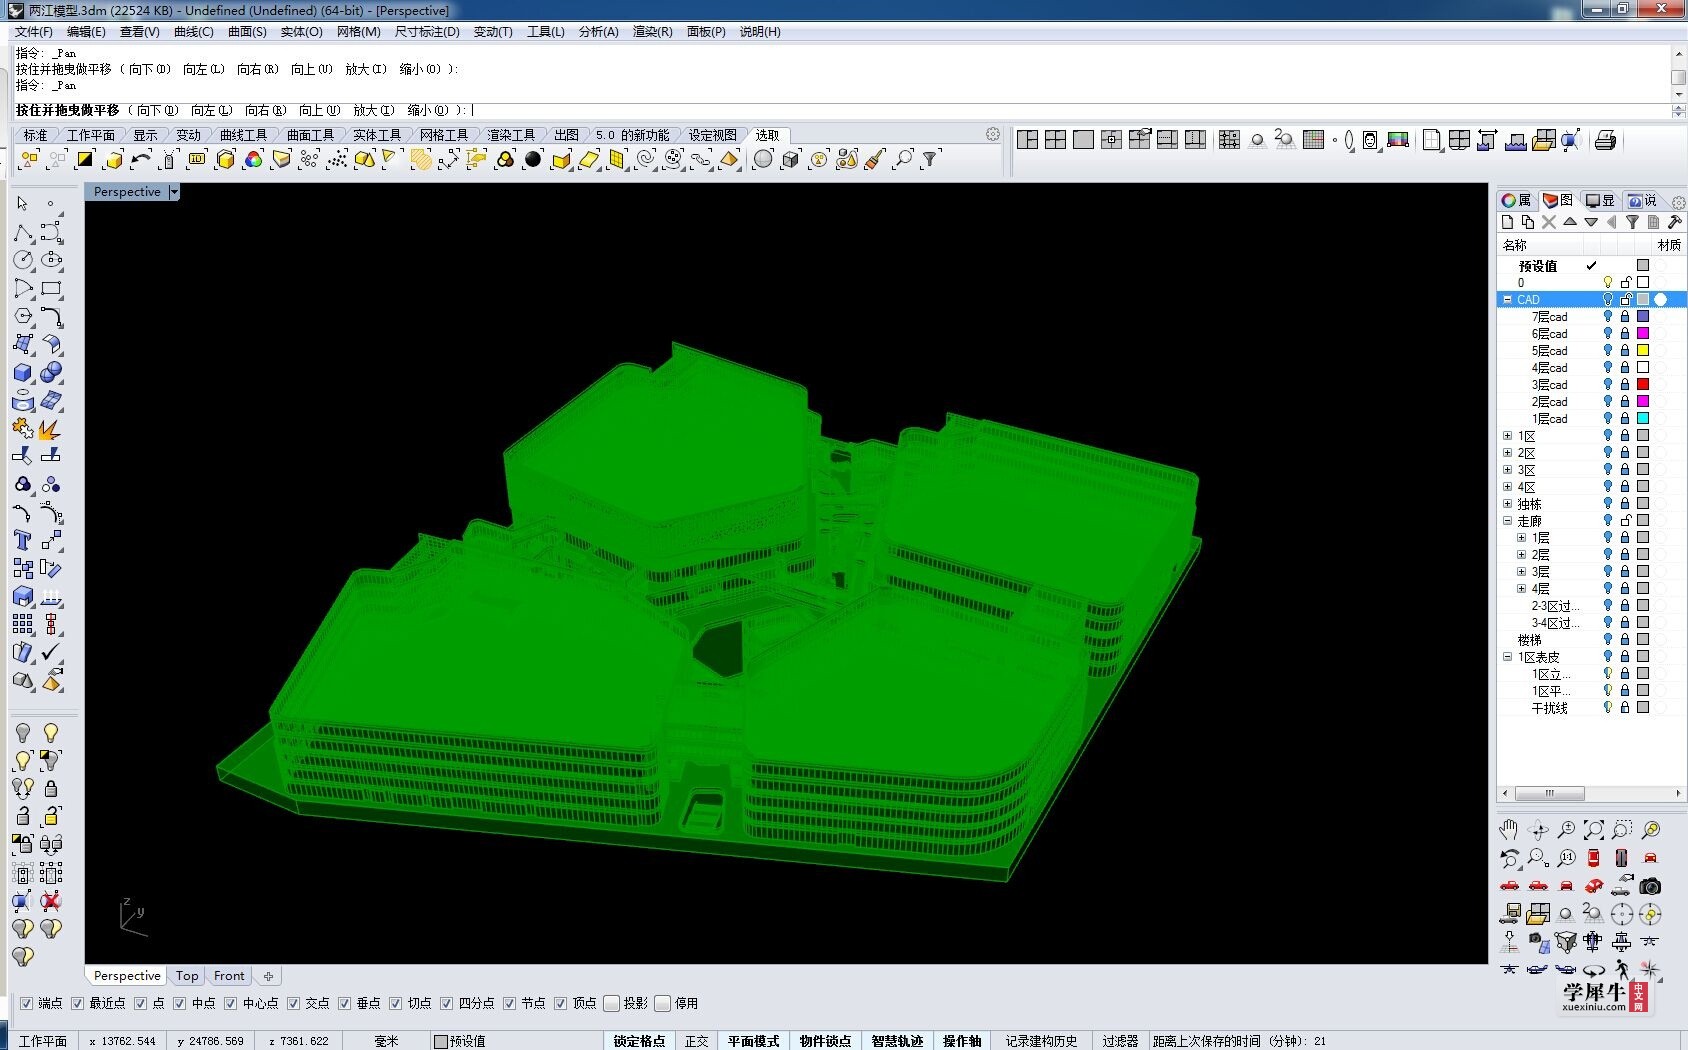The height and width of the screenshot is (1050, 1688).
Task: Click the explode tool icon
Action: click(51, 428)
